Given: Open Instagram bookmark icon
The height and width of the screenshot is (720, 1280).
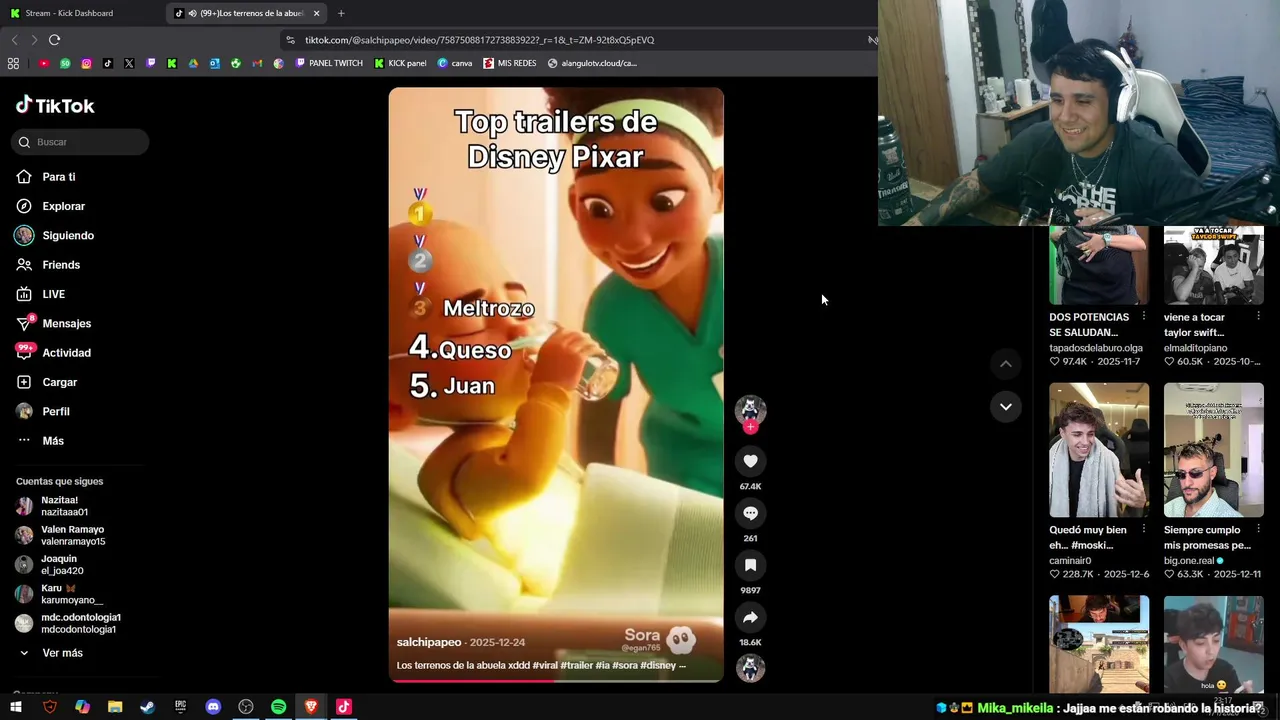Looking at the screenshot, I should coord(86,63).
